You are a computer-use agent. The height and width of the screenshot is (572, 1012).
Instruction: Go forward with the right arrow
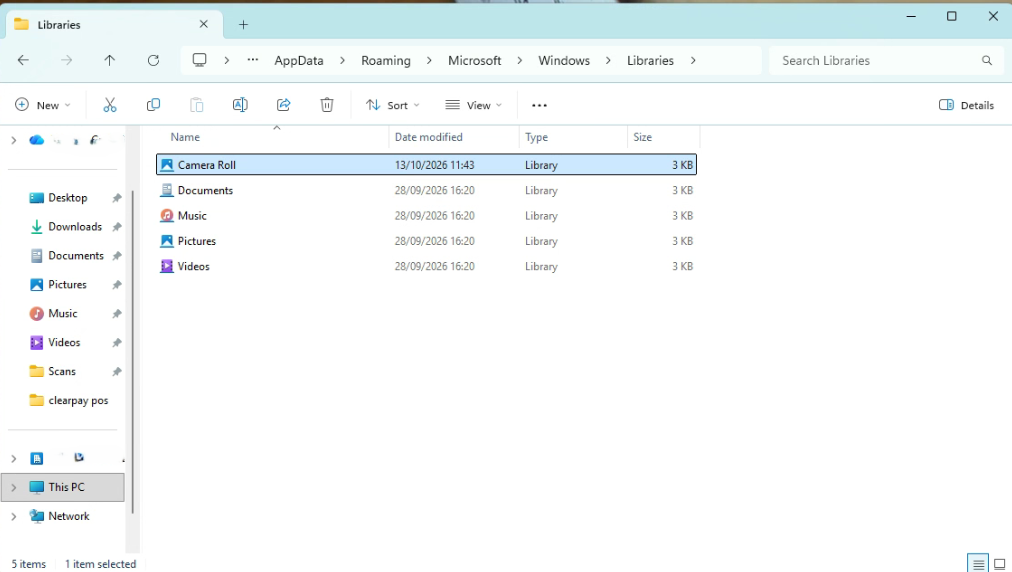coord(66,60)
